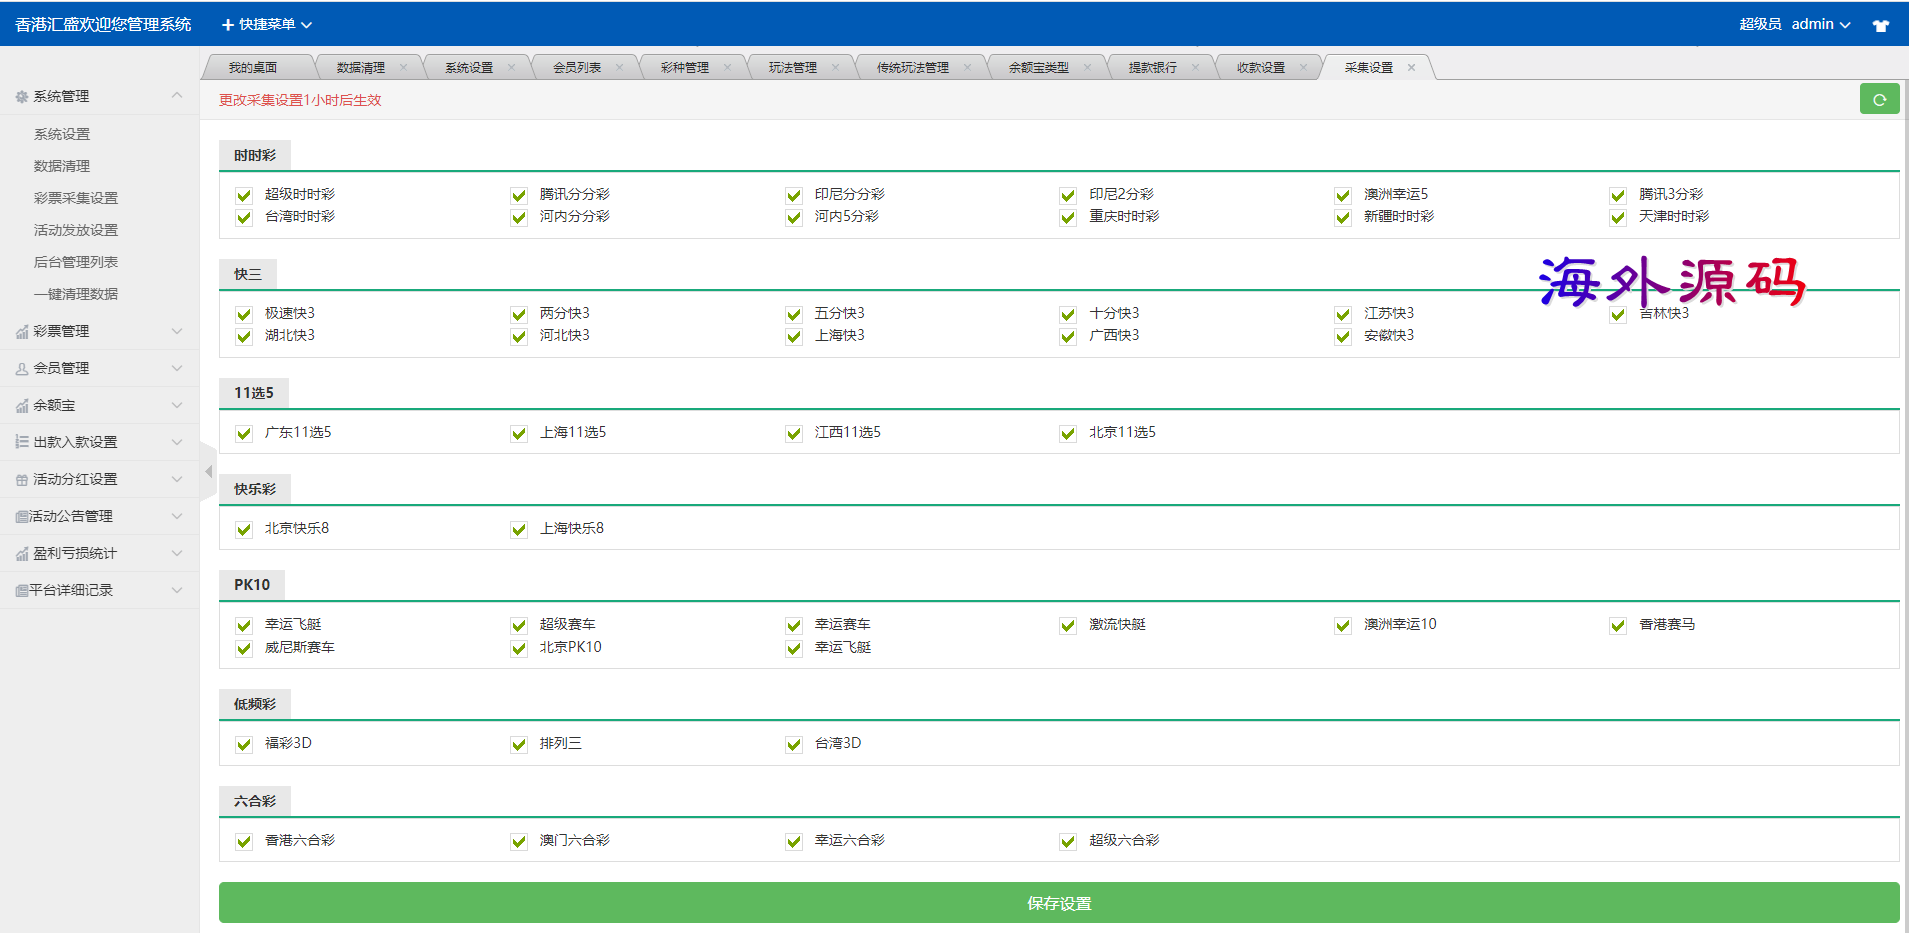Image resolution: width=1909 pixels, height=933 pixels.
Task: Click the list icon beside 出款入款设置
Action: (22, 442)
